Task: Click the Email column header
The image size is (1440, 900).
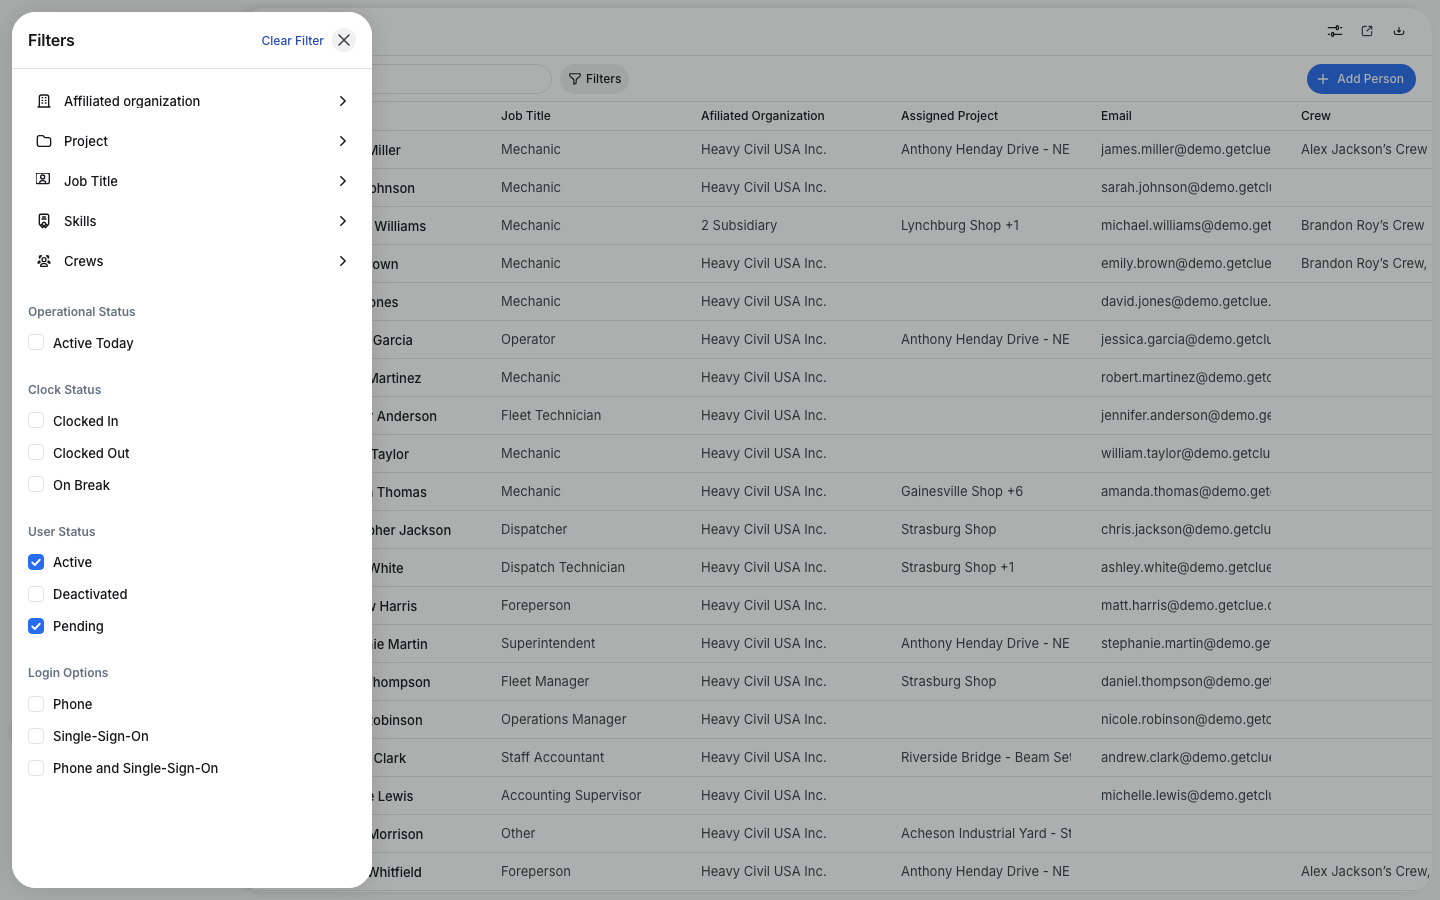Action: tap(1116, 116)
